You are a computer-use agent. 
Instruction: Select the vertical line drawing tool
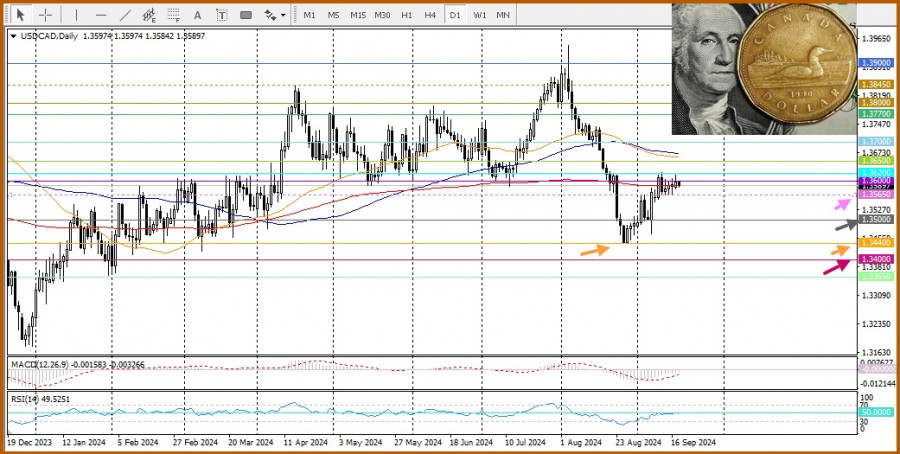click(x=75, y=15)
